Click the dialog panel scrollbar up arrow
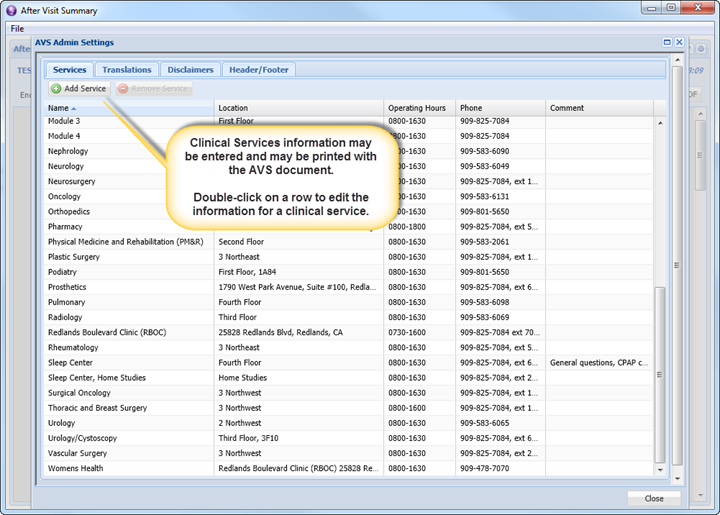This screenshot has height=515, width=720. click(x=677, y=60)
